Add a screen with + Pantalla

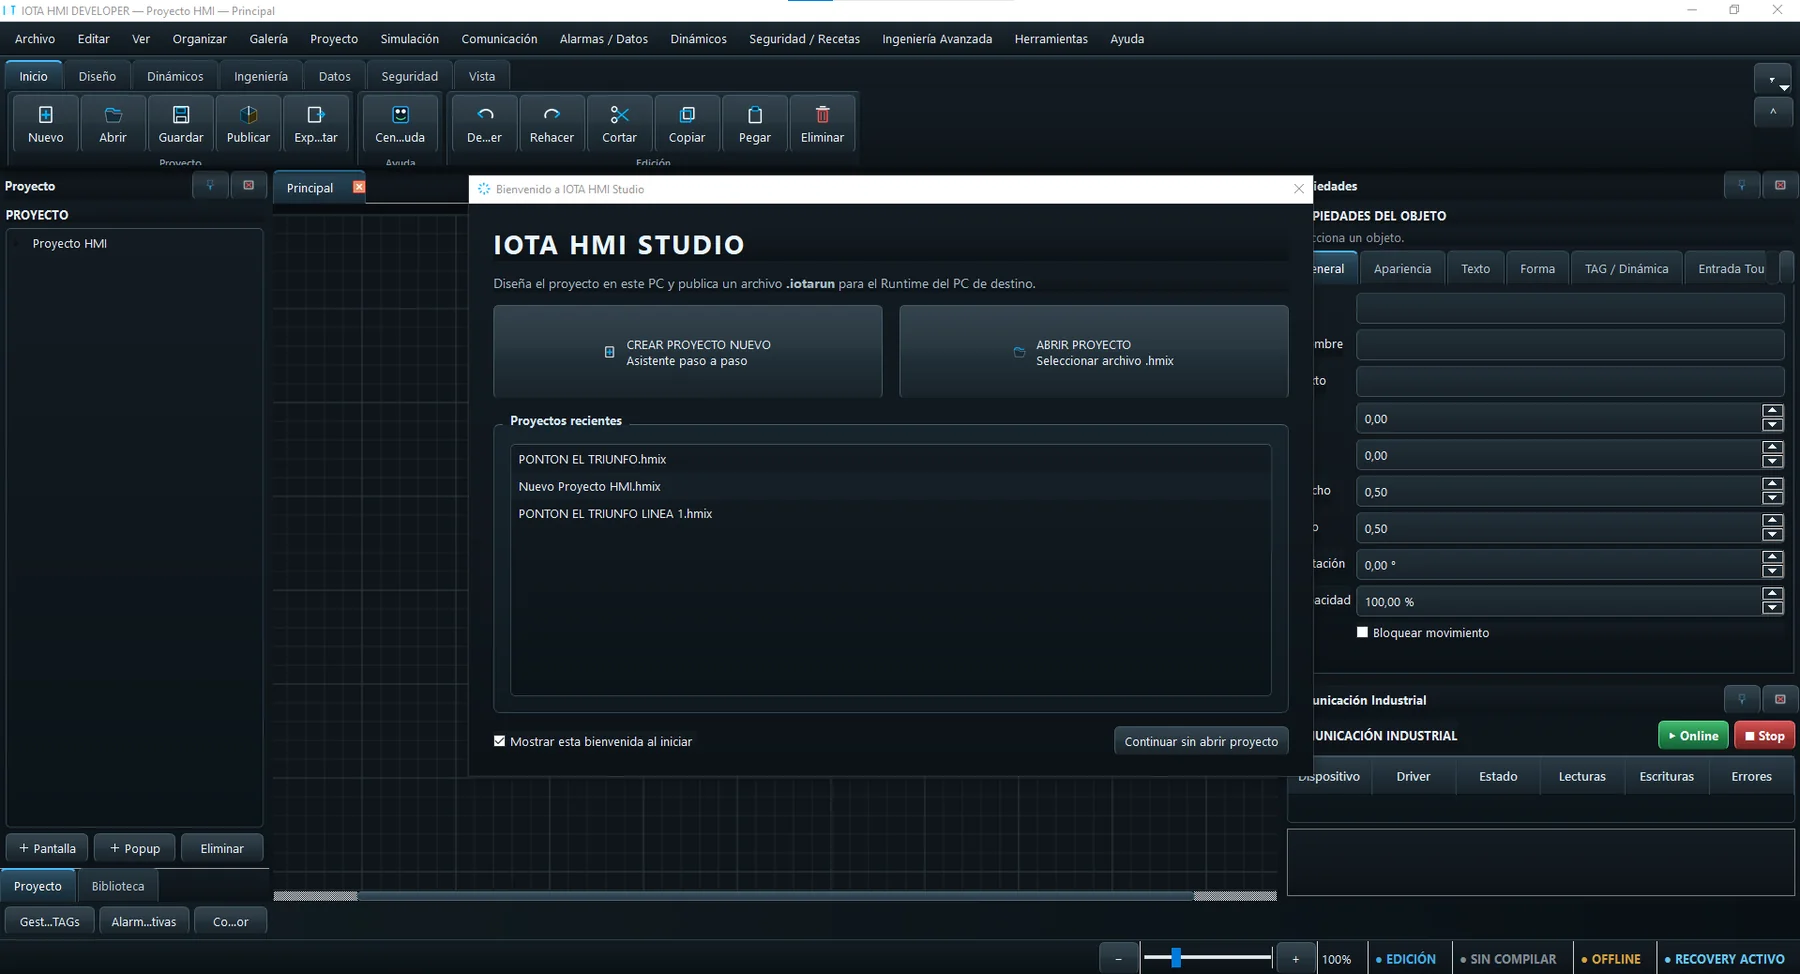coord(47,848)
